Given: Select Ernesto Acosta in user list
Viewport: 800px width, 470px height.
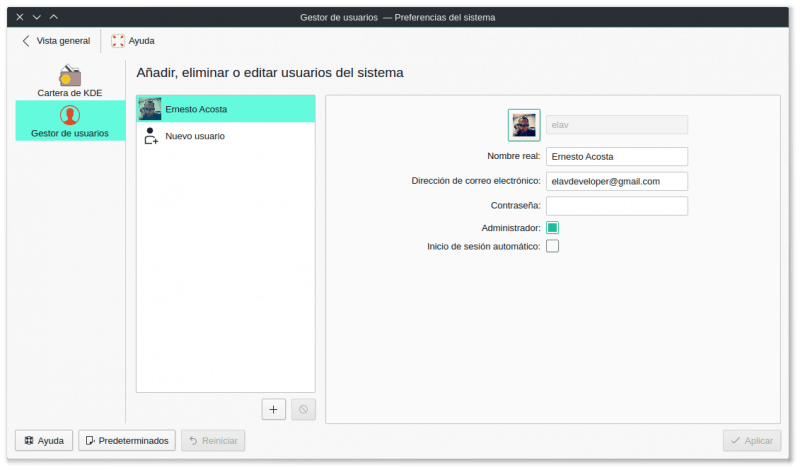Looking at the screenshot, I should pos(225,109).
